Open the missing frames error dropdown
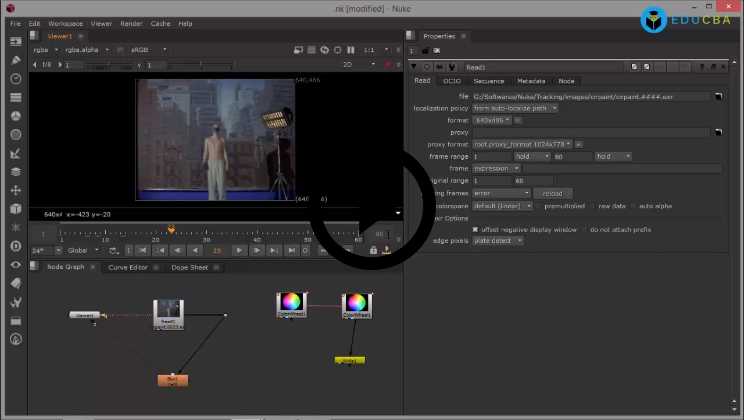This screenshot has width=744, height=420. [x=501, y=193]
